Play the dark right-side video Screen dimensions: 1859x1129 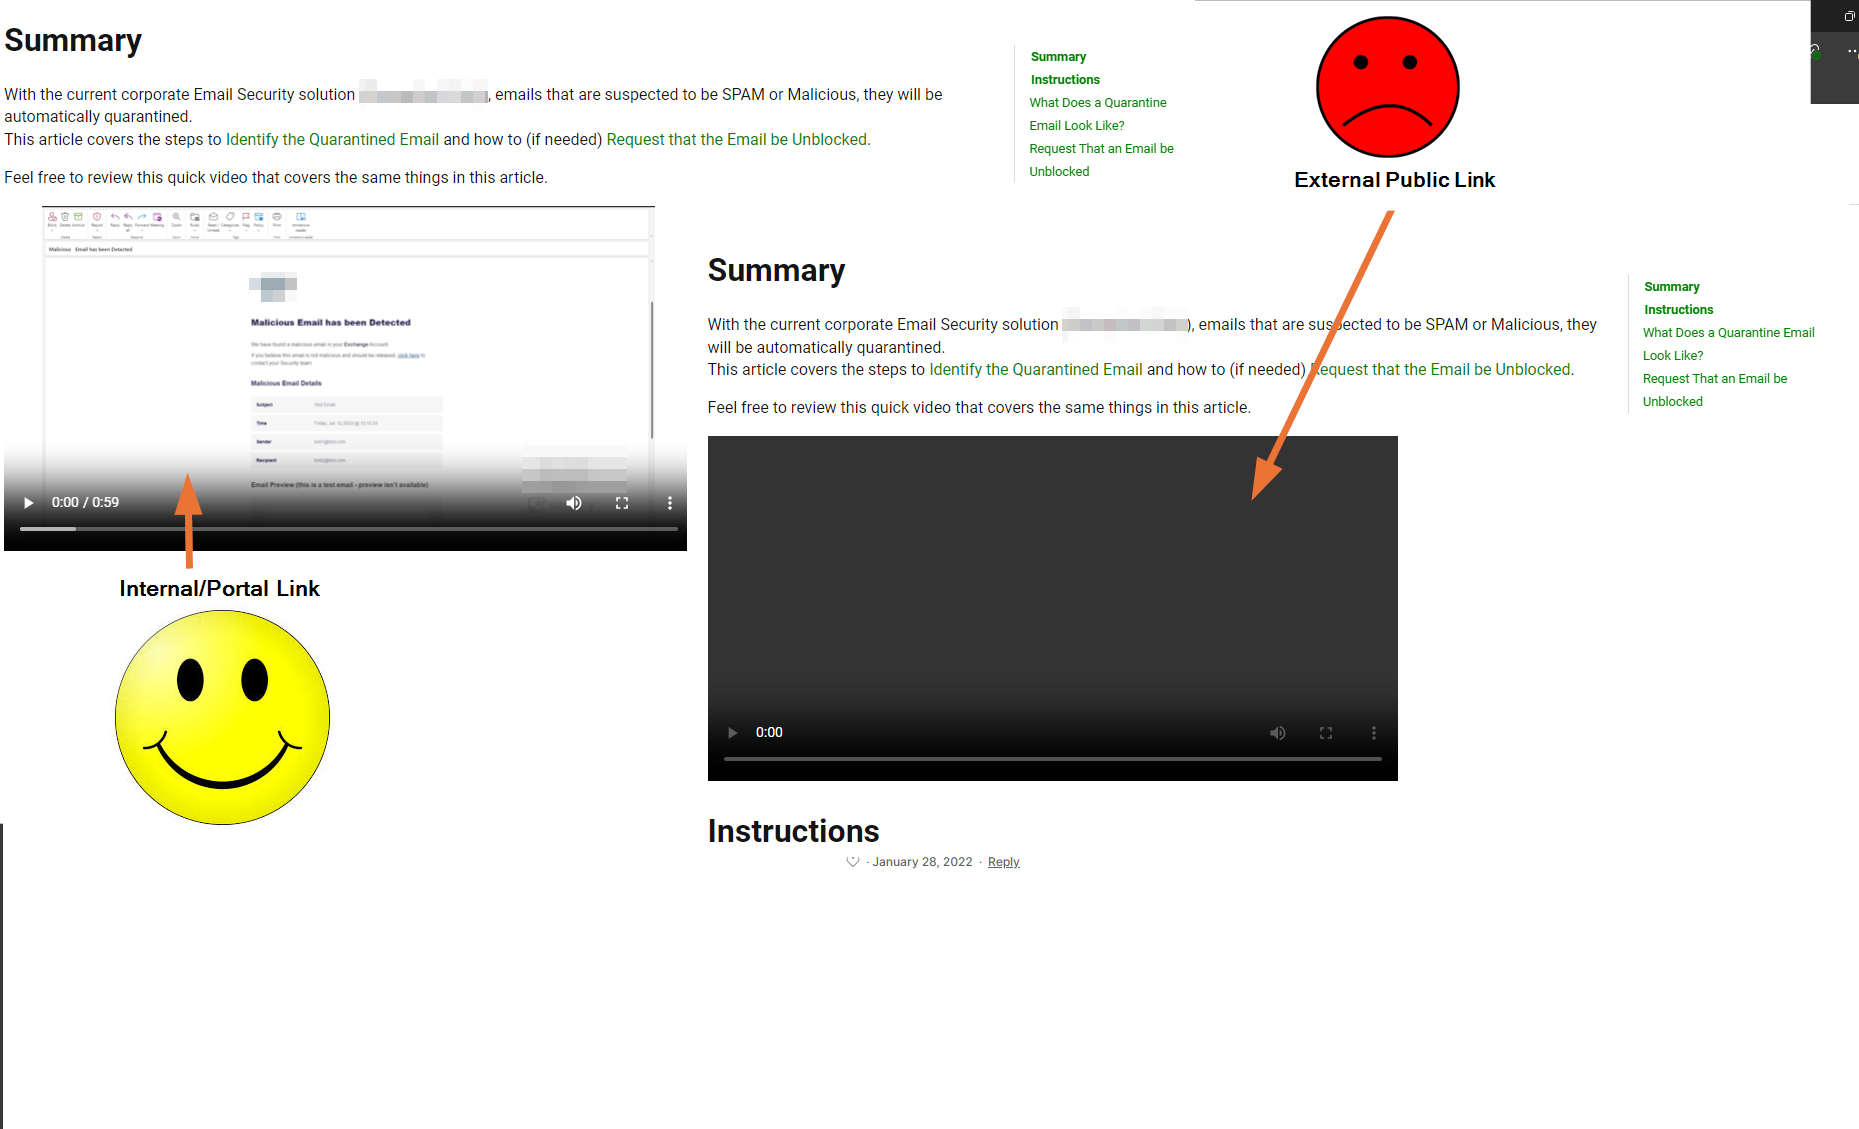point(733,733)
